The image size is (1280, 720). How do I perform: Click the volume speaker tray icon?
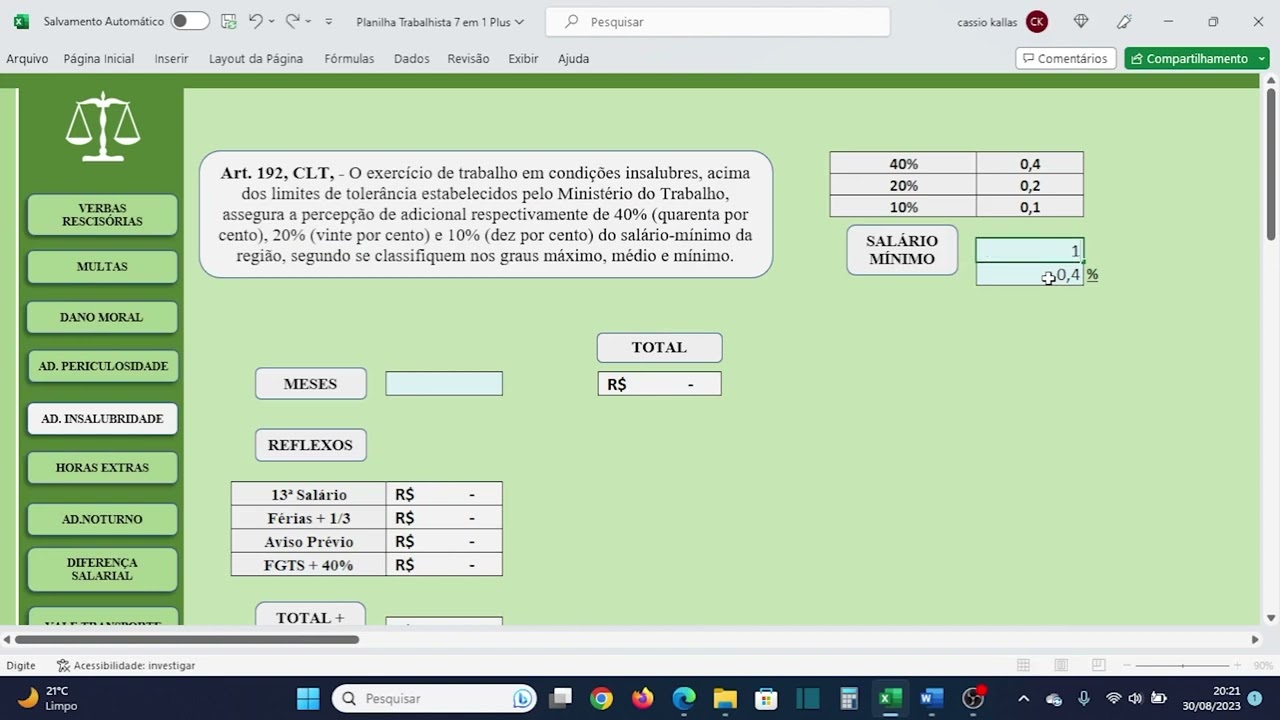tap(1135, 698)
